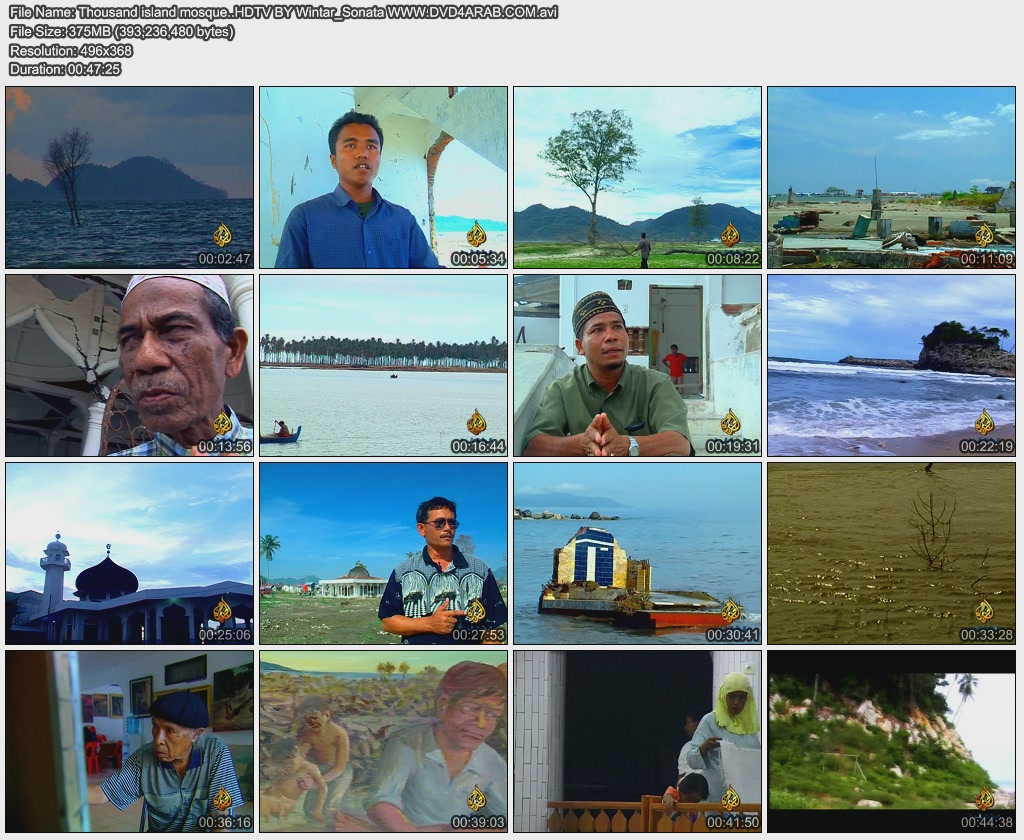Screen dimensions: 1024x840
Task: Open the stranded boat thumbnail at 00:30:41
Action: (x=637, y=553)
